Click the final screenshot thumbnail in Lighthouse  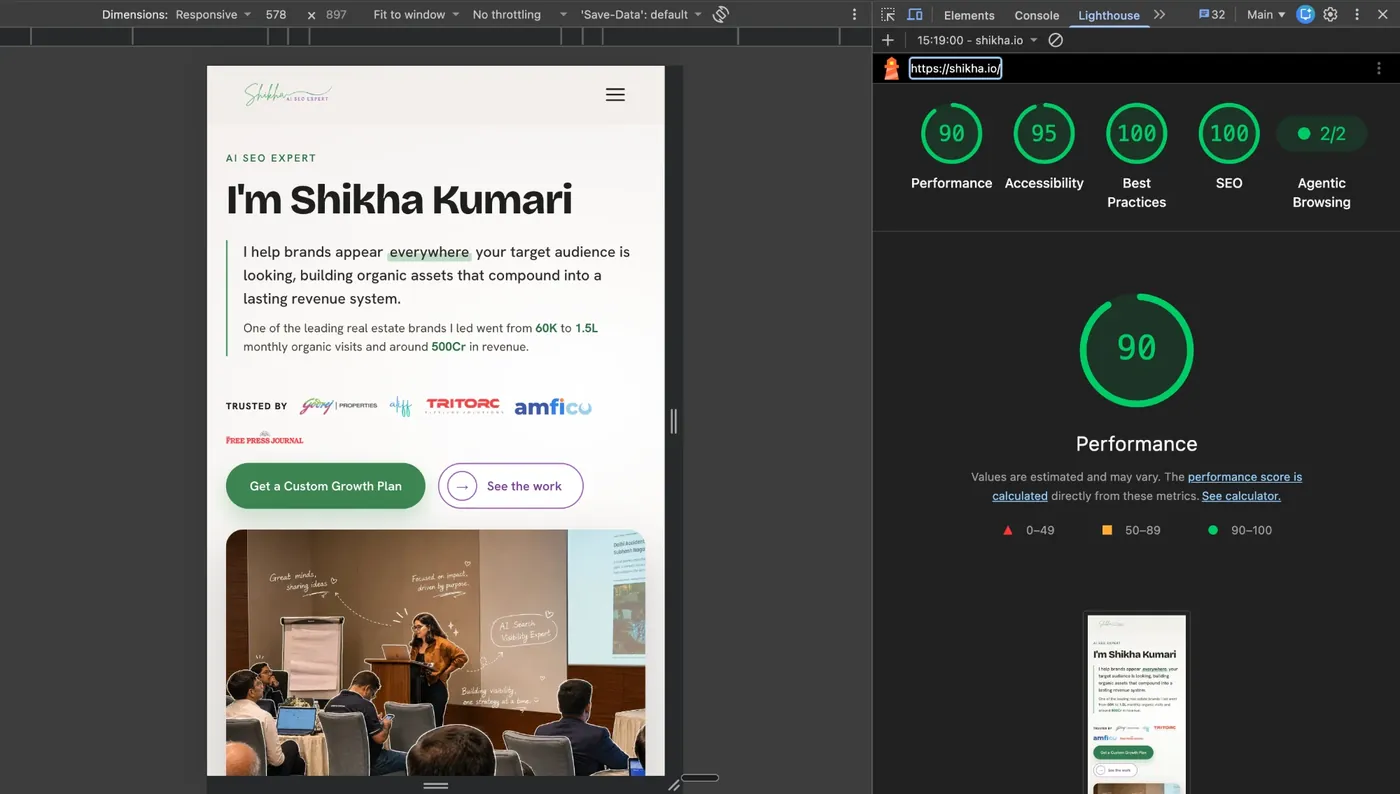coord(1137,703)
